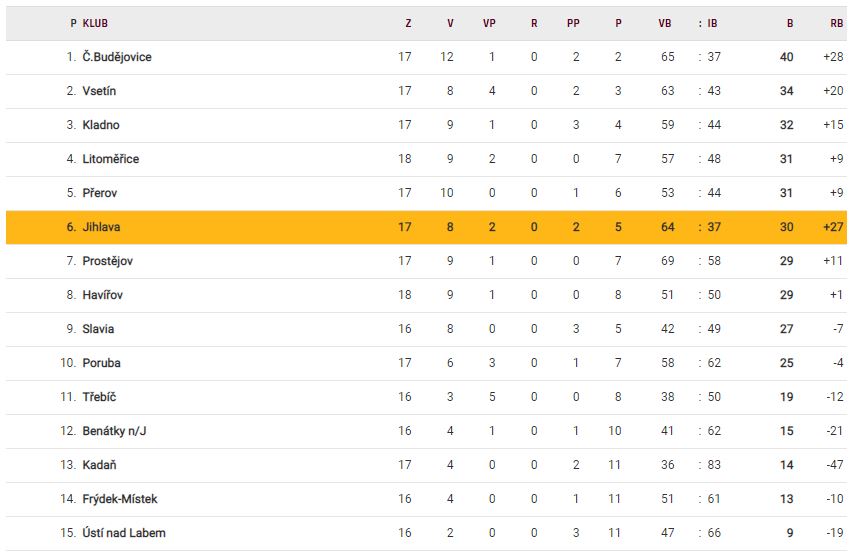Image resolution: width=854 pixels, height=556 pixels.
Task: Open Frýdek-Místek team page
Action: [x=119, y=499]
